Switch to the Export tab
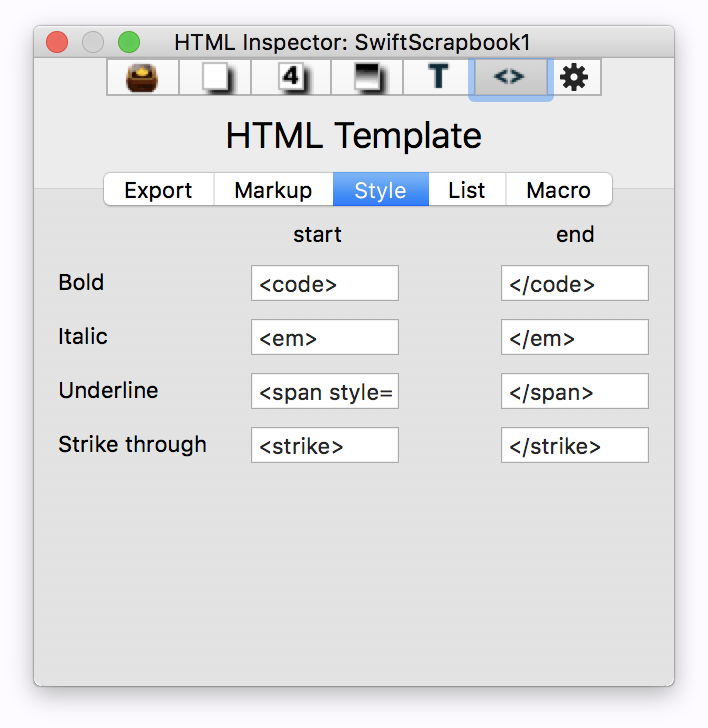The width and height of the screenshot is (708, 728). point(158,190)
